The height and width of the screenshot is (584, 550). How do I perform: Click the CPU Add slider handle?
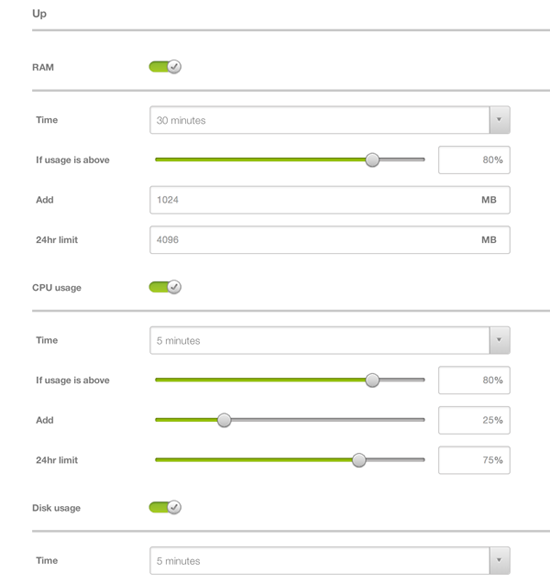(224, 420)
